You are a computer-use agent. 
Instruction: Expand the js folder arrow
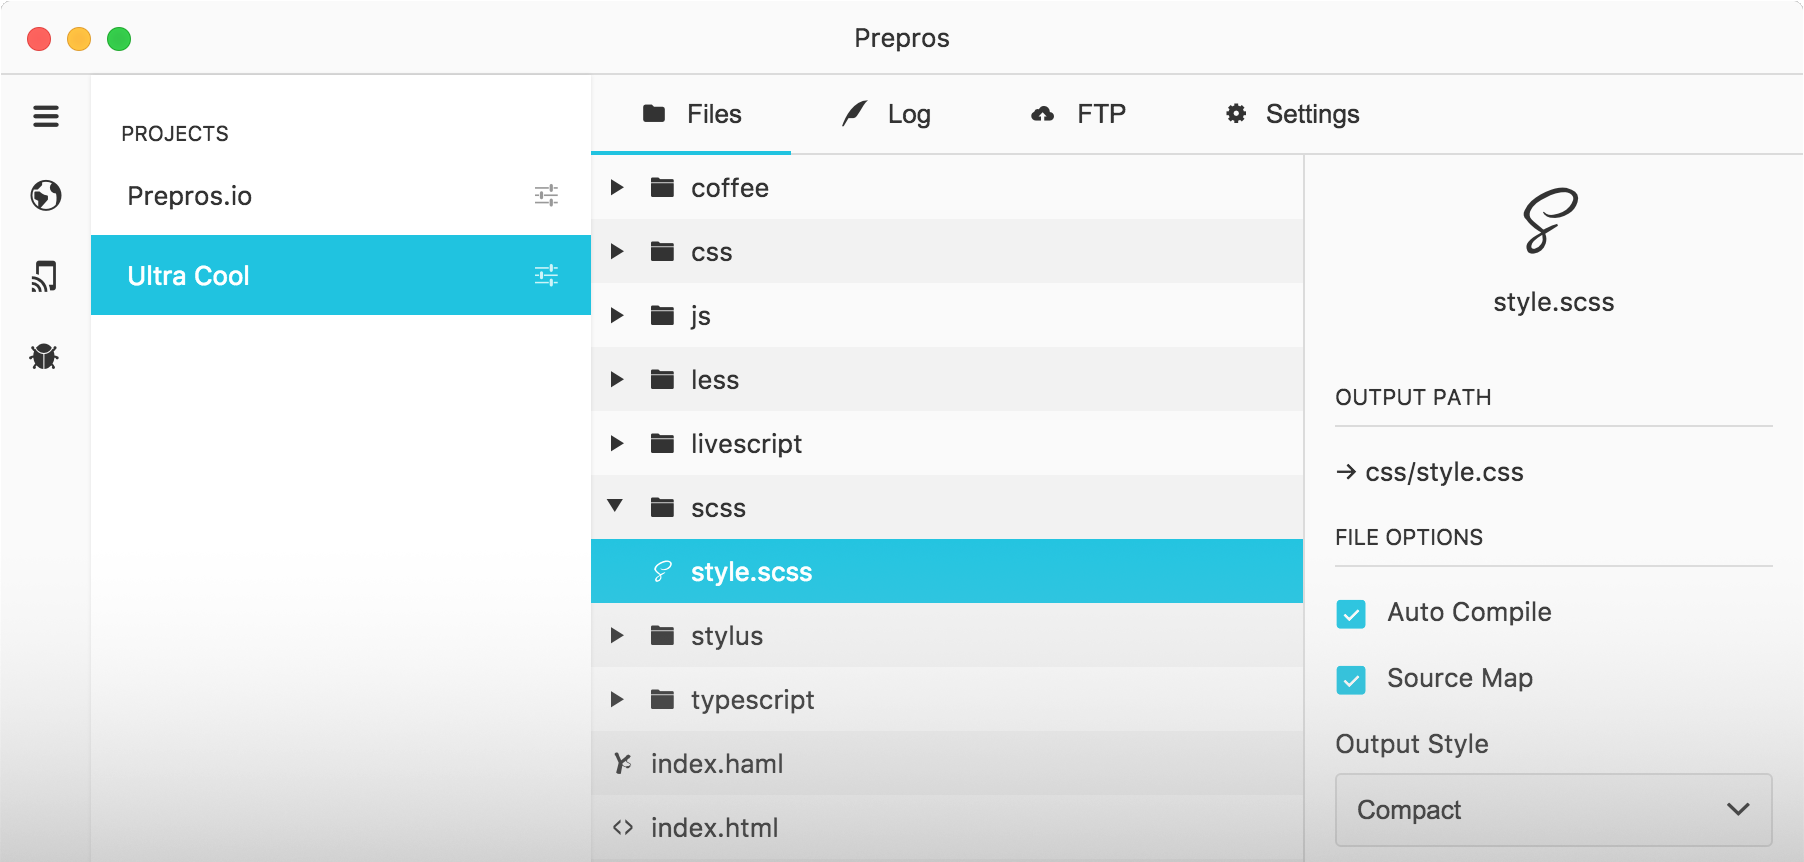point(617,315)
